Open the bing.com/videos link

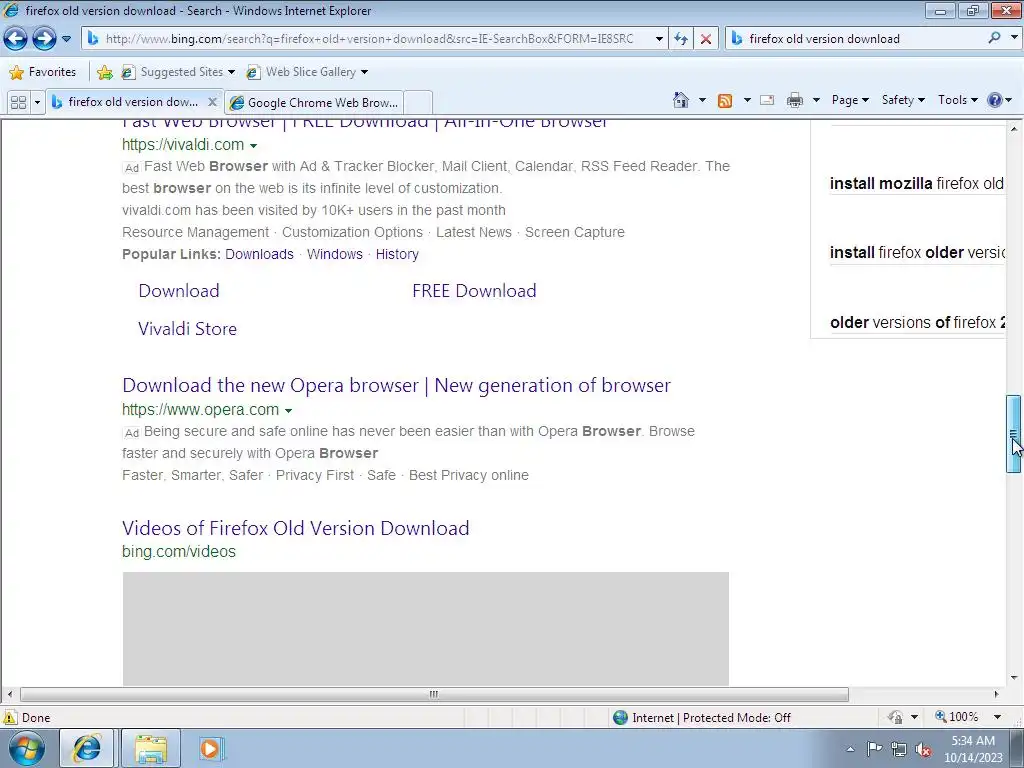coord(179,551)
